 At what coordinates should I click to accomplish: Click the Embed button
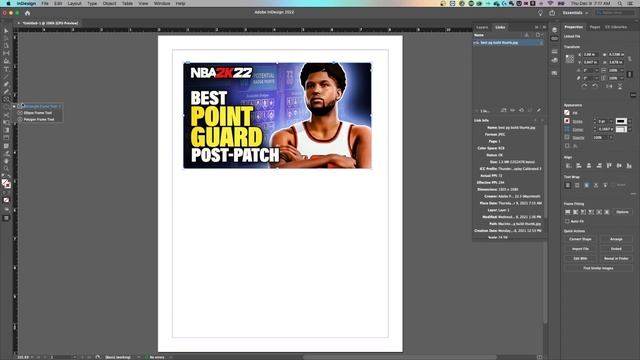(x=616, y=249)
